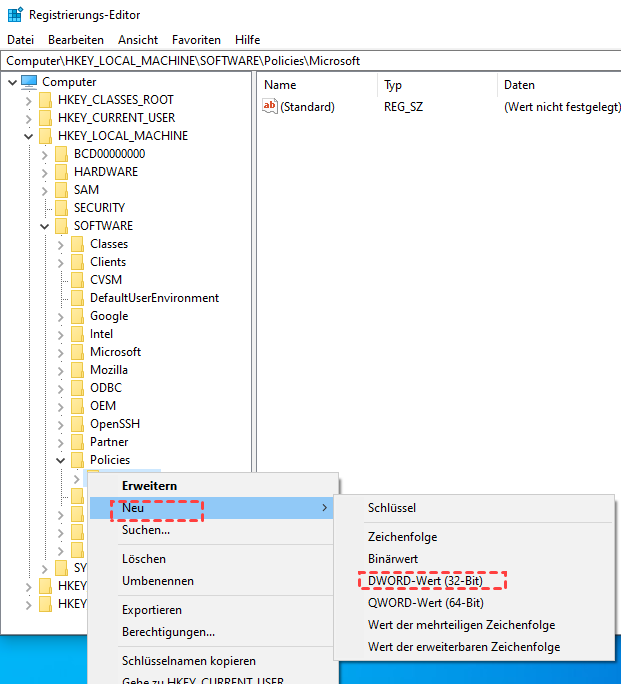Click the HKEY_CLASSES_ROOT folder icon
The height and width of the screenshot is (684, 621).
pyautogui.click(x=46, y=100)
